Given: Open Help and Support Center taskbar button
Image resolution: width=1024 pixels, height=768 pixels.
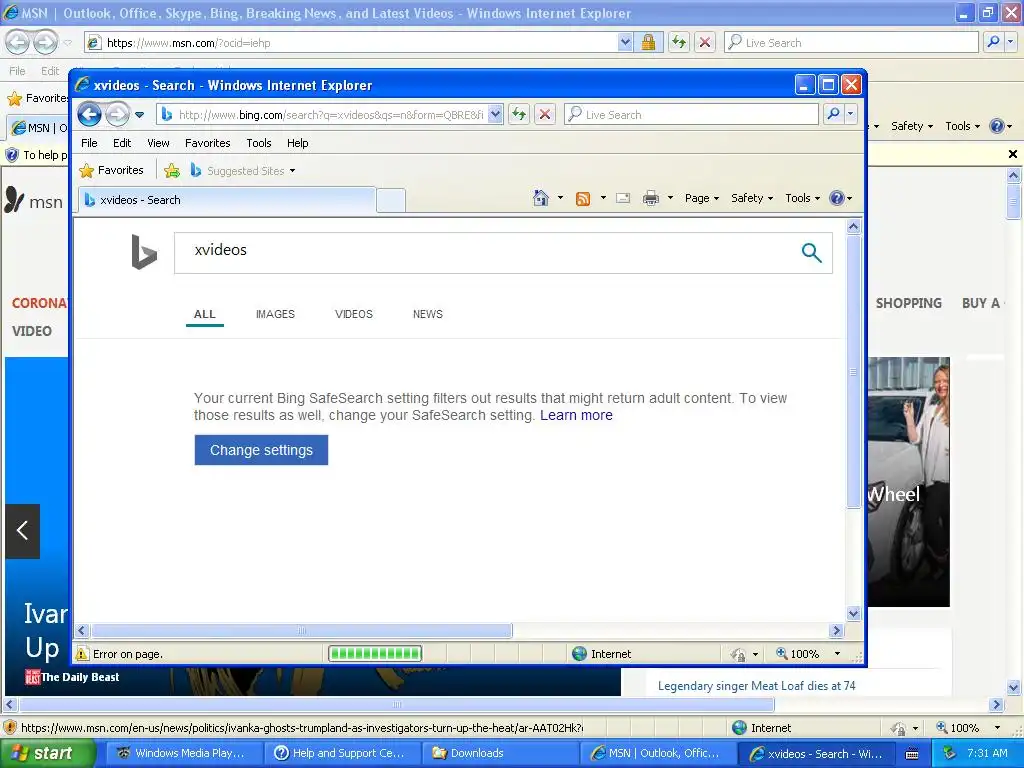Looking at the screenshot, I should click(342, 754).
